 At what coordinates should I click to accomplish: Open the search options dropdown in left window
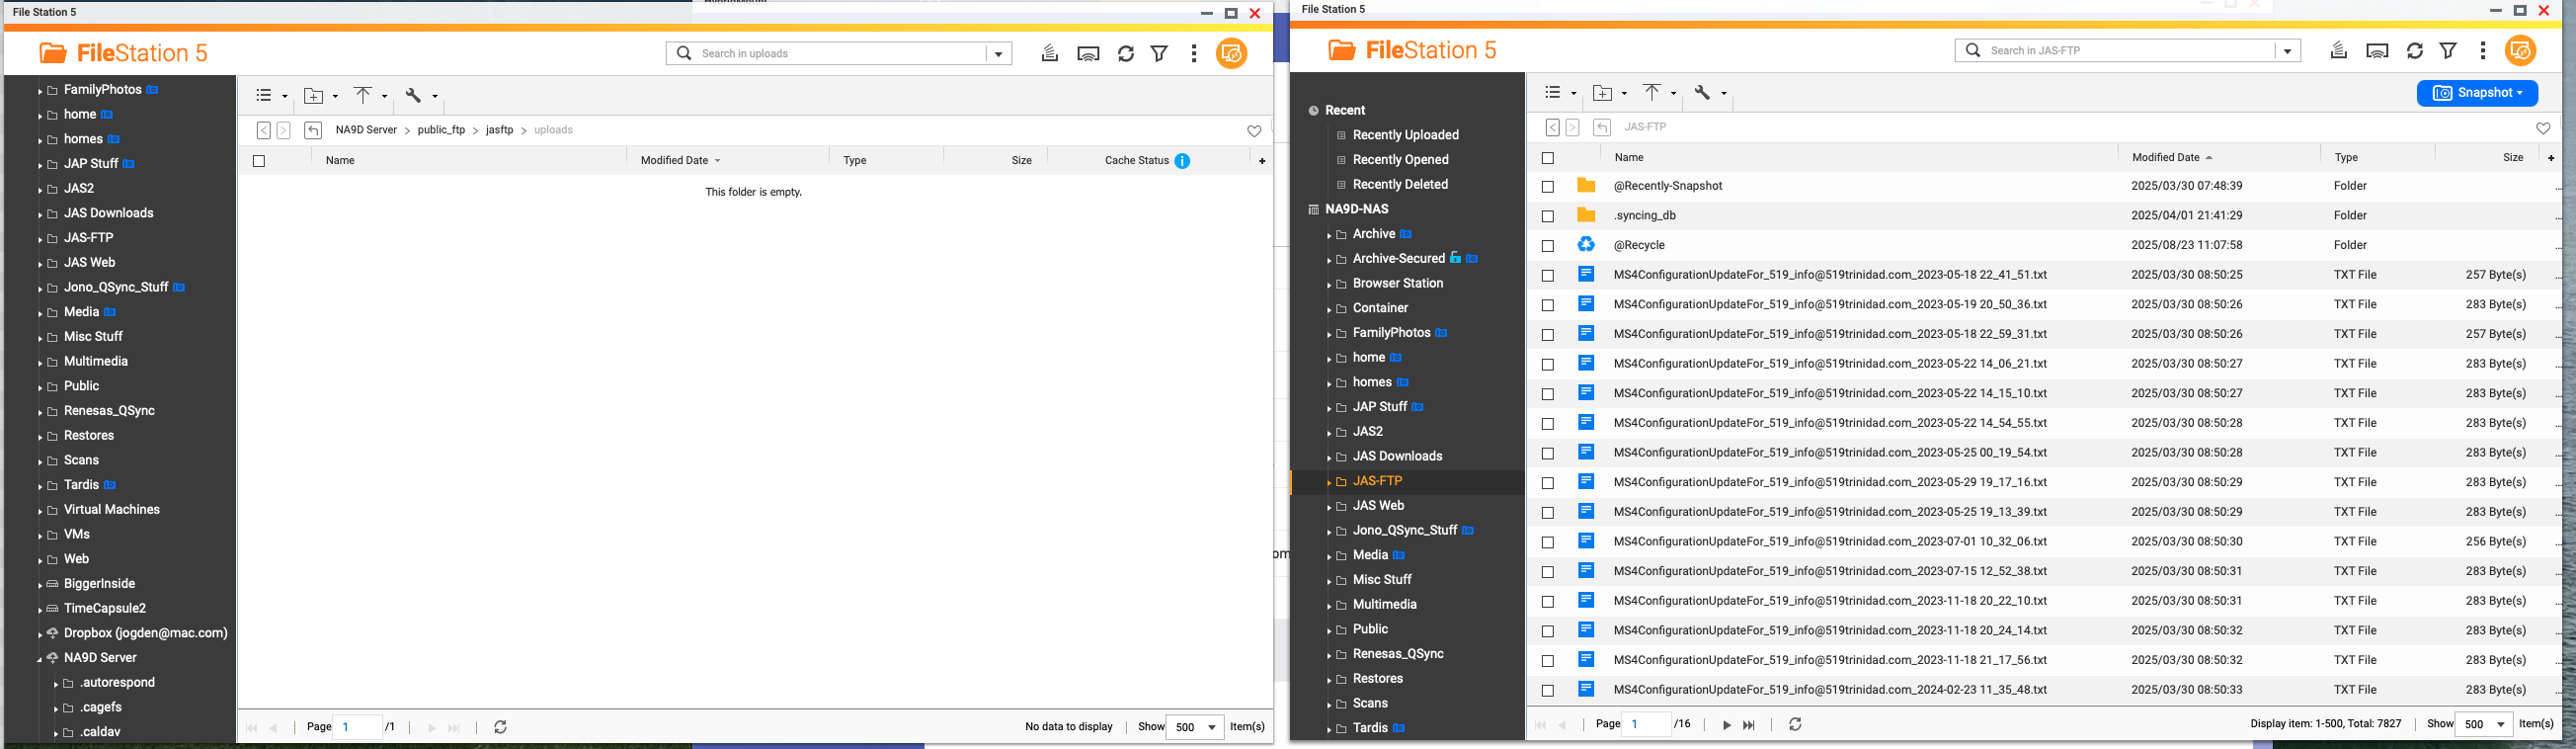(x=998, y=54)
